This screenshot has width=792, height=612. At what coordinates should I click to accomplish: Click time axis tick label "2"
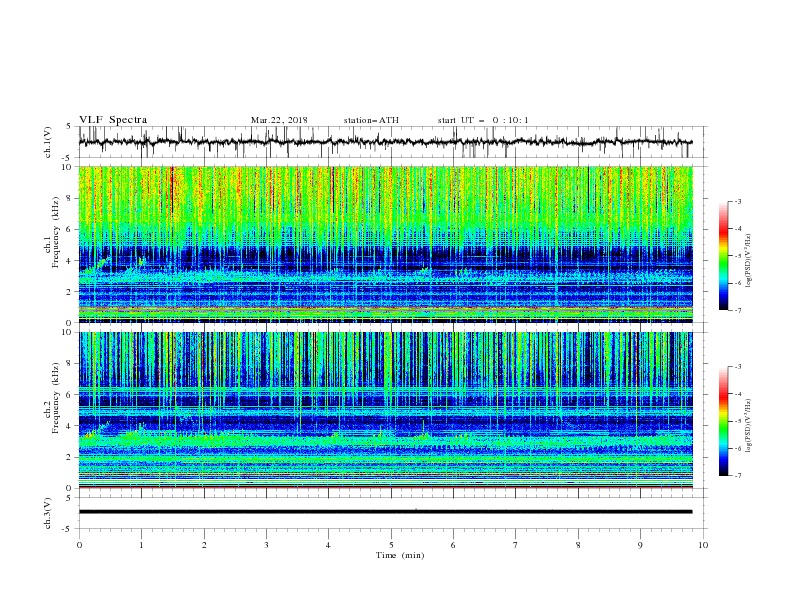coord(204,545)
